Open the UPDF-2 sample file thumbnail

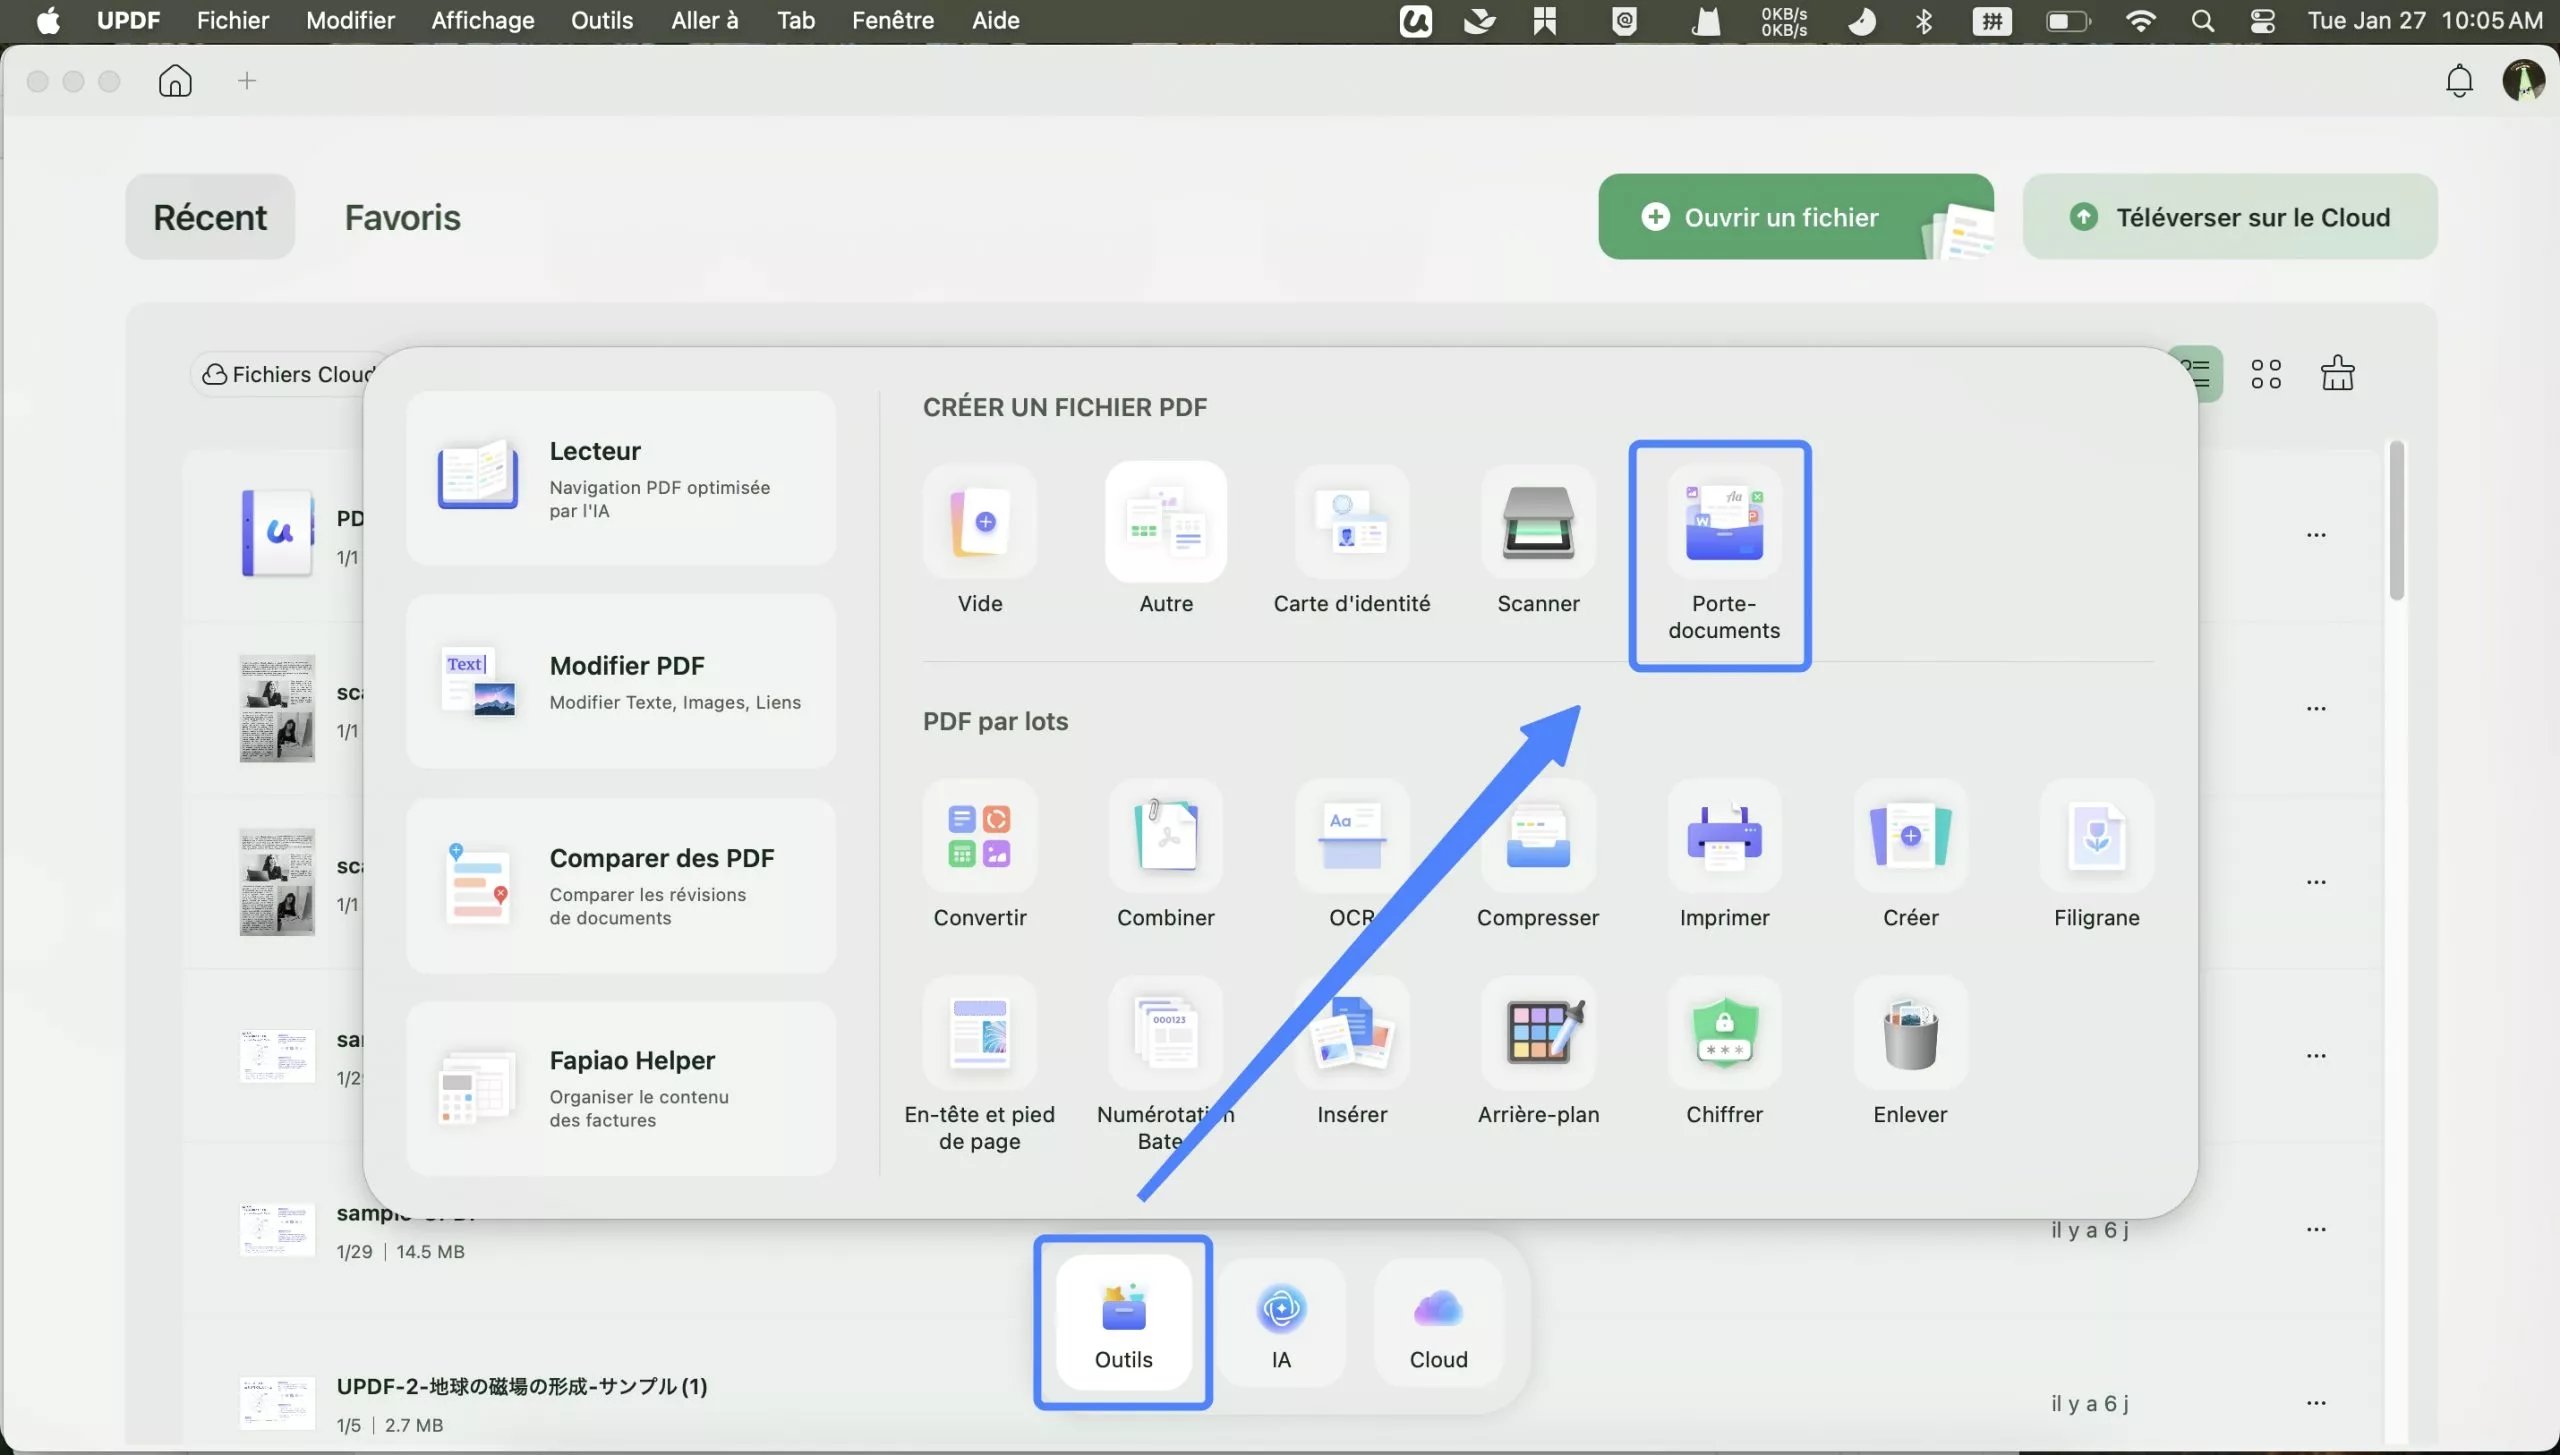point(276,1402)
